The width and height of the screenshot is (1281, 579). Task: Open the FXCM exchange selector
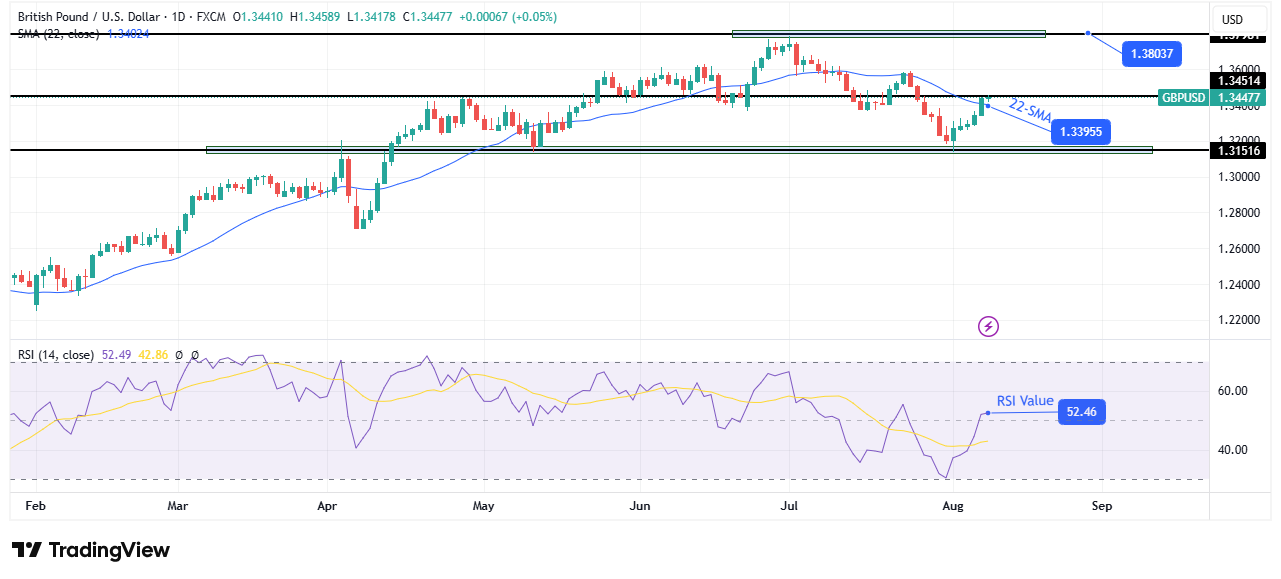pos(212,17)
